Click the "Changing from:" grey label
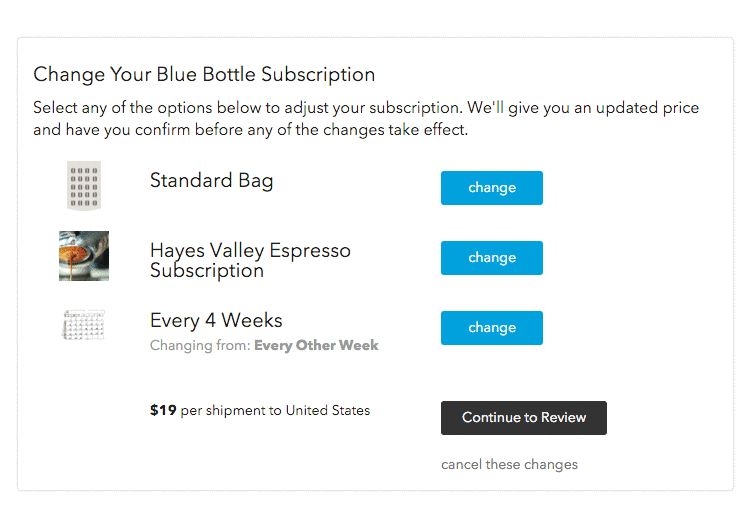Viewport: 750px width, 522px height. coord(200,346)
